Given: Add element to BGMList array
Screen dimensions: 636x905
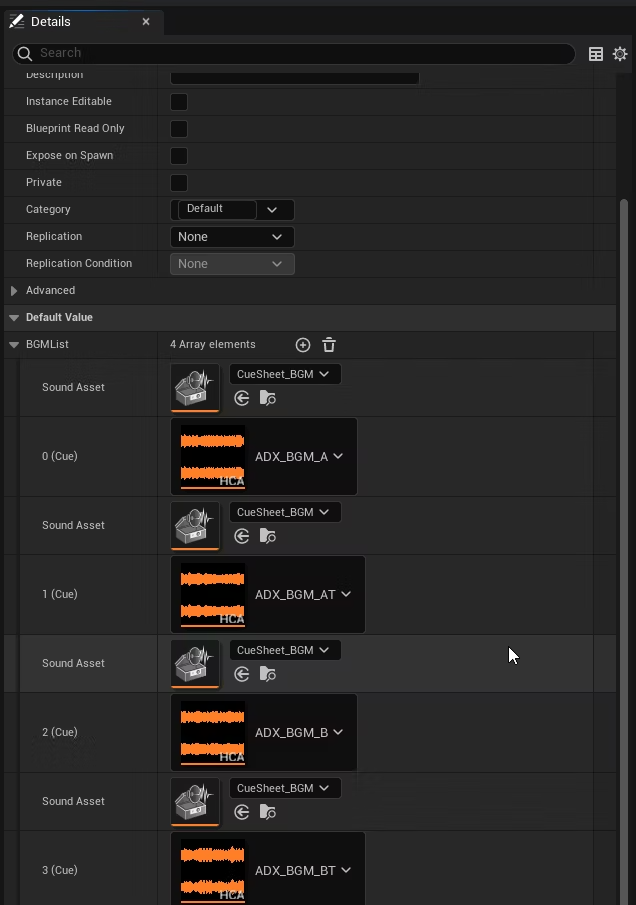Looking at the screenshot, I should pyautogui.click(x=303, y=345).
